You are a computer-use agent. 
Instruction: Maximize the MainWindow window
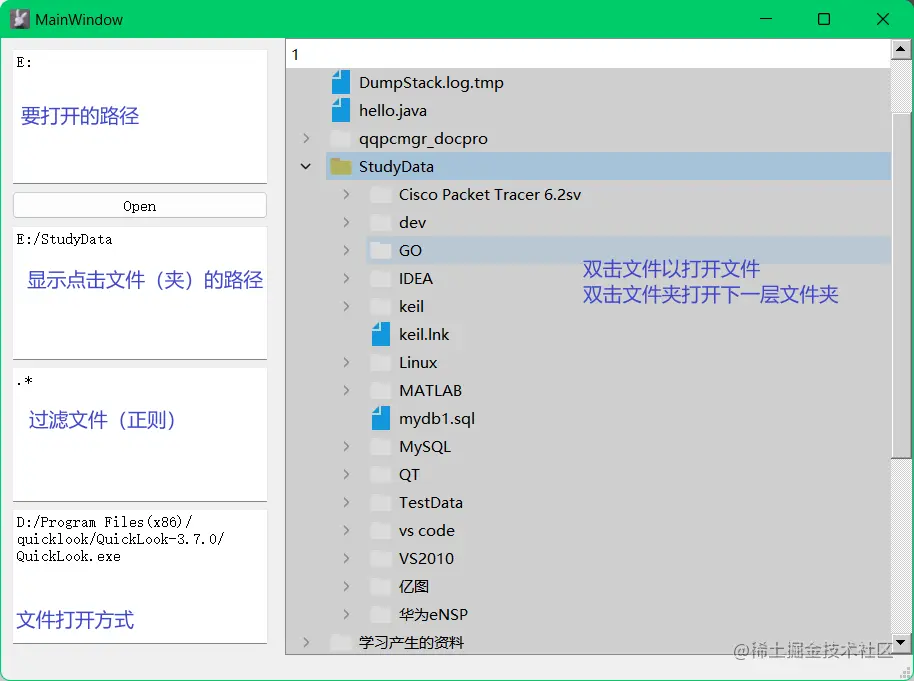click(x=824, y=19)
